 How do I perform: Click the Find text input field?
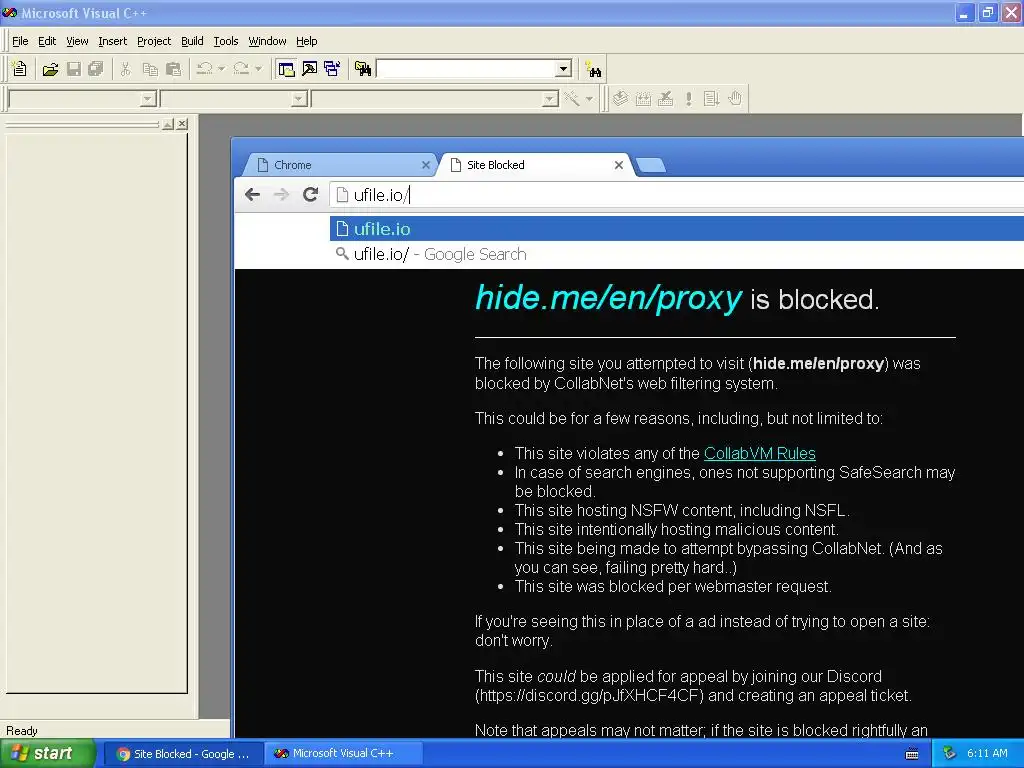(466, 69)
